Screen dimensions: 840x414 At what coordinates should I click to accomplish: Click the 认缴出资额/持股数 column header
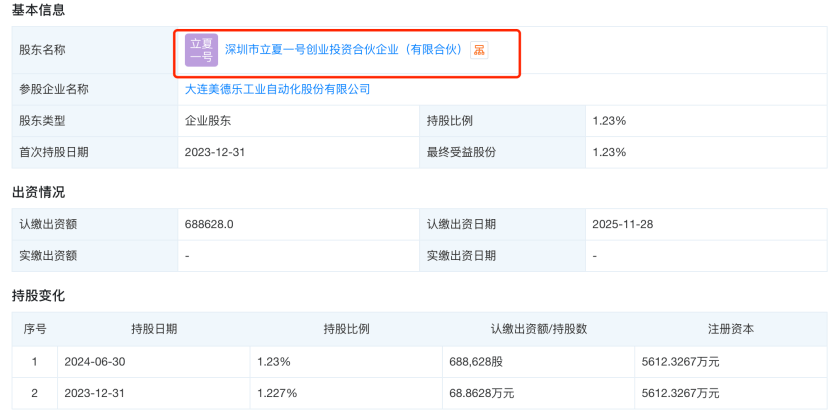(x=539, y=329)
